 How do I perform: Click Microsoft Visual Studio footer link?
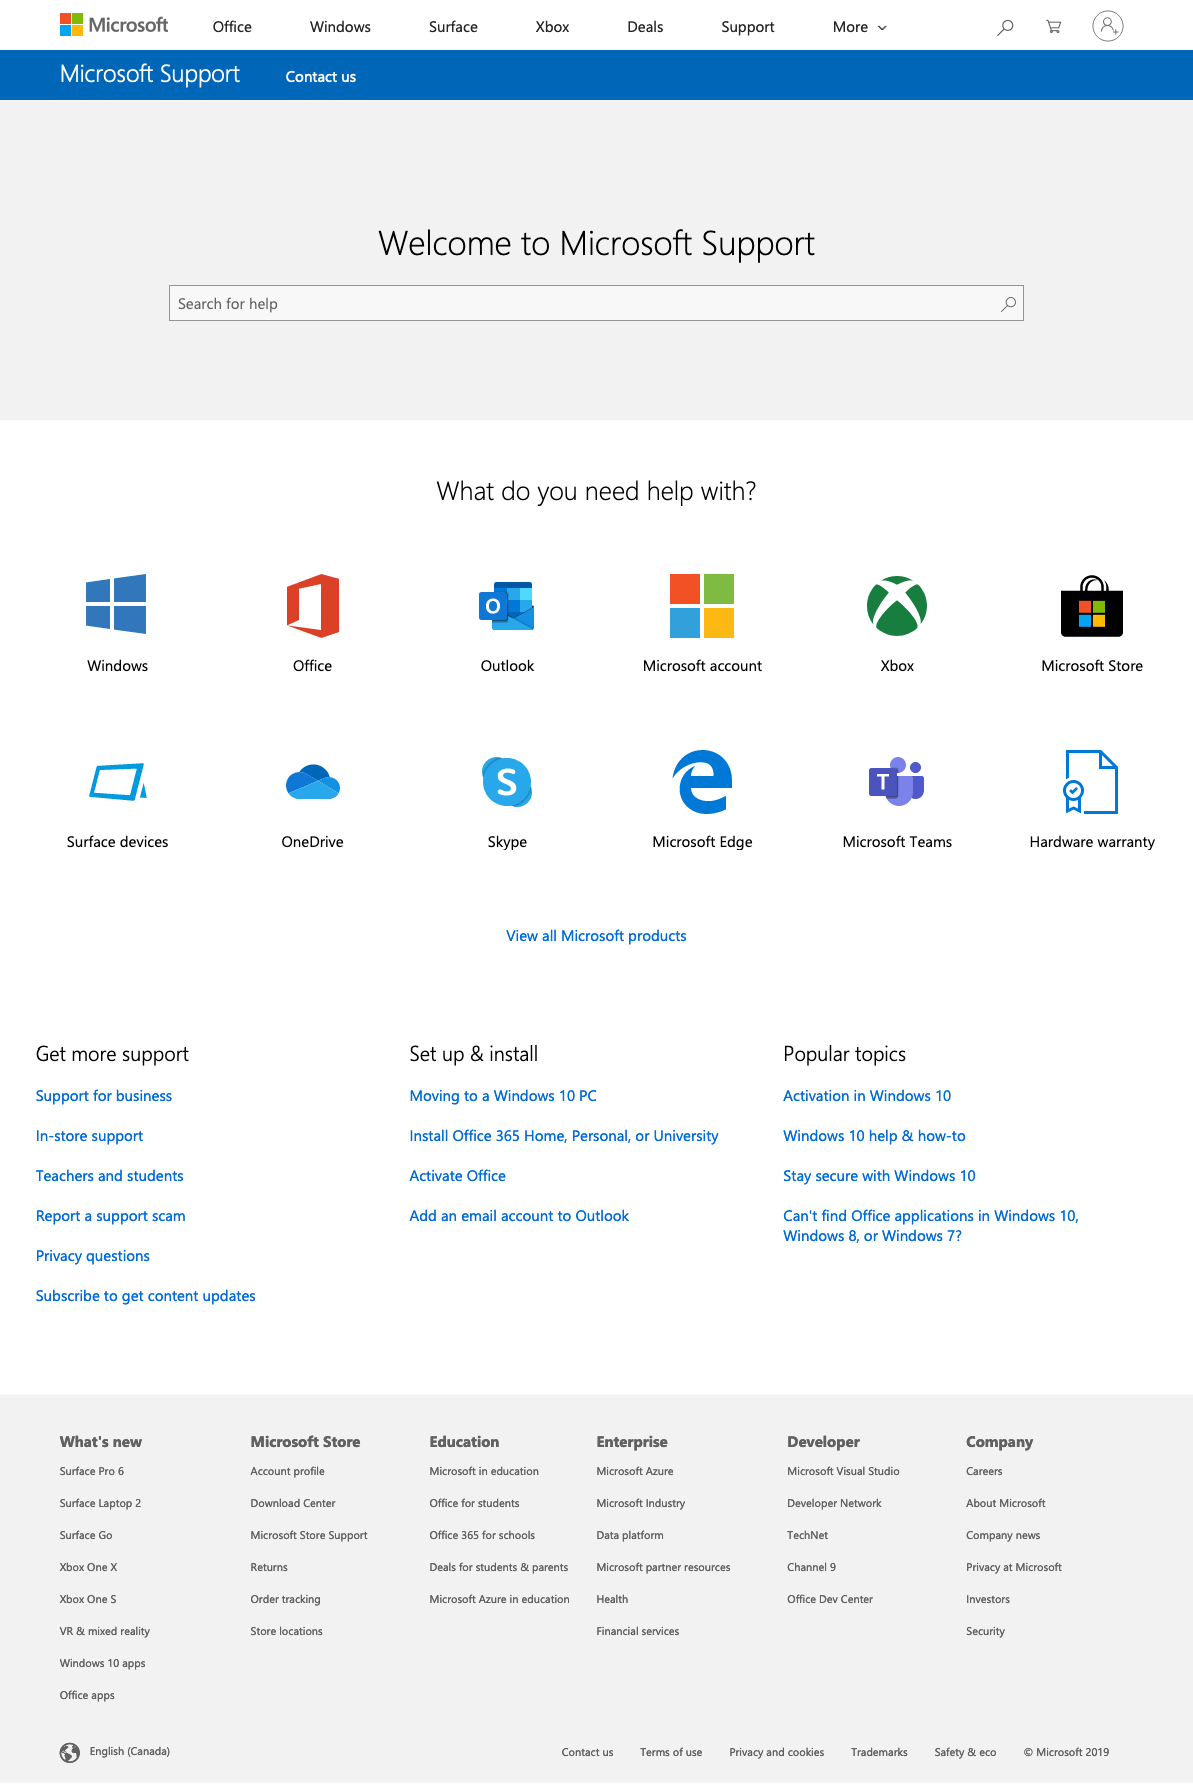coord(843,1471)
